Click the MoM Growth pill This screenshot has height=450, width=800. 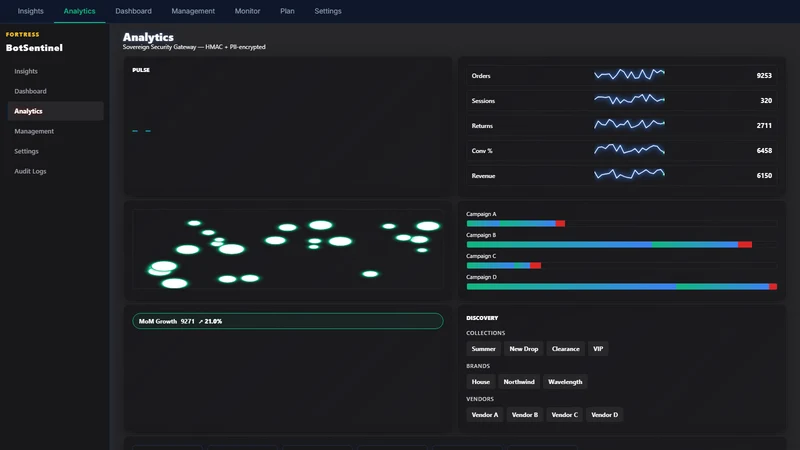288,321
